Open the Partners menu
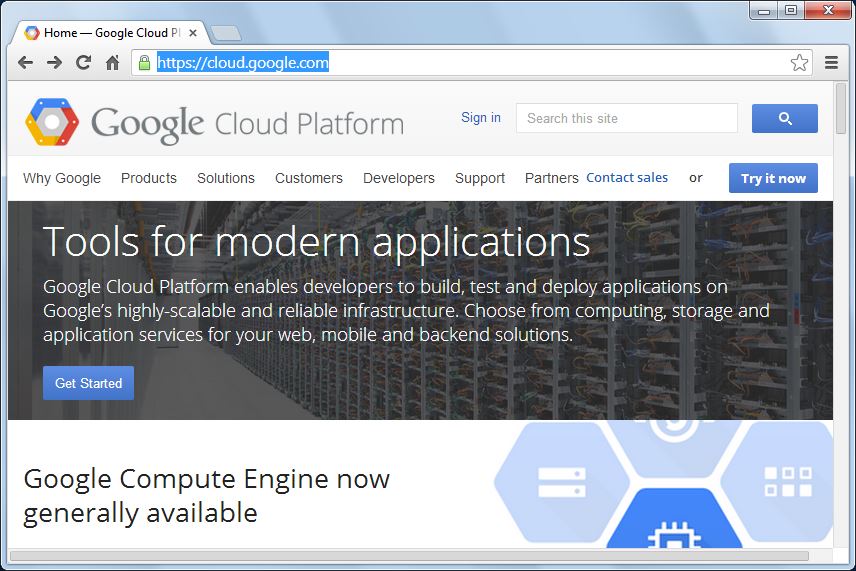Screen dimensions: 856x571 (551, 179)
